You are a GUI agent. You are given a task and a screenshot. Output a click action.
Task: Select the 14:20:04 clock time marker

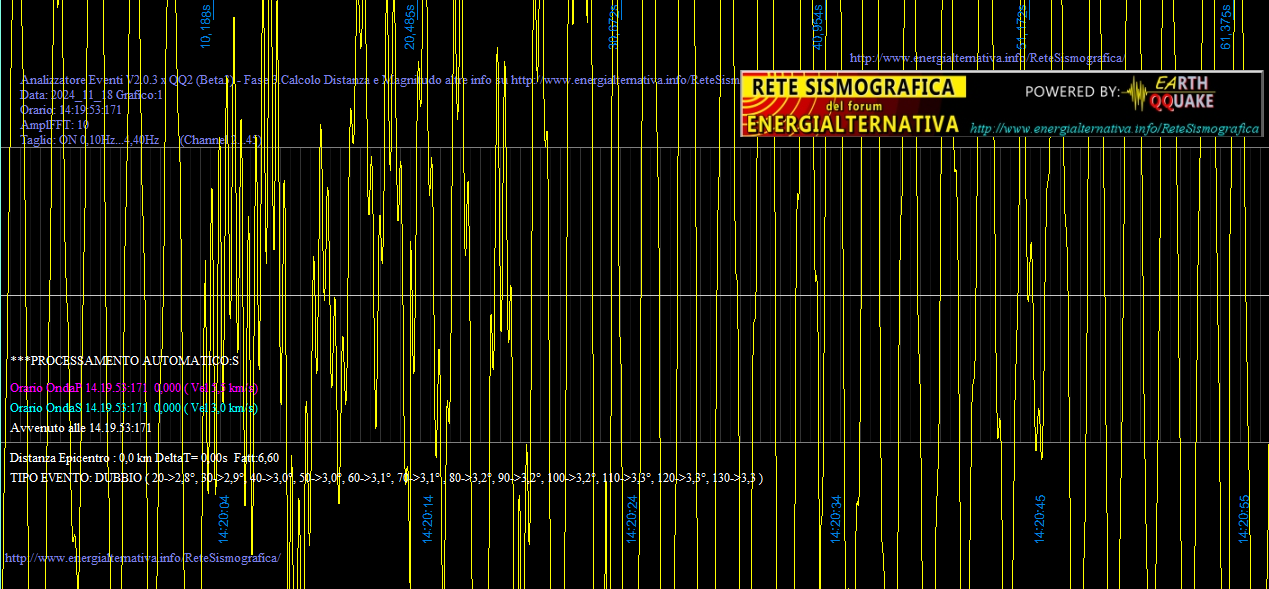click(224, 519)
